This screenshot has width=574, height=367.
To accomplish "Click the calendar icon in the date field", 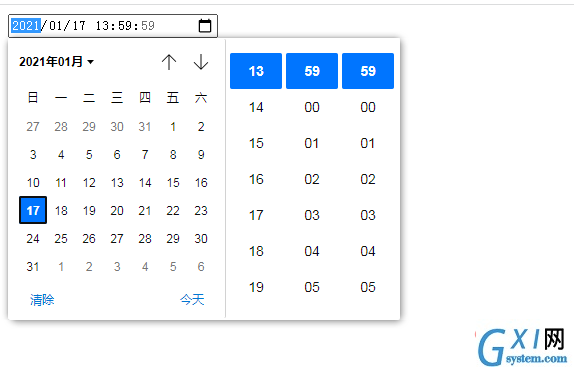I will (x=205, y=26).
